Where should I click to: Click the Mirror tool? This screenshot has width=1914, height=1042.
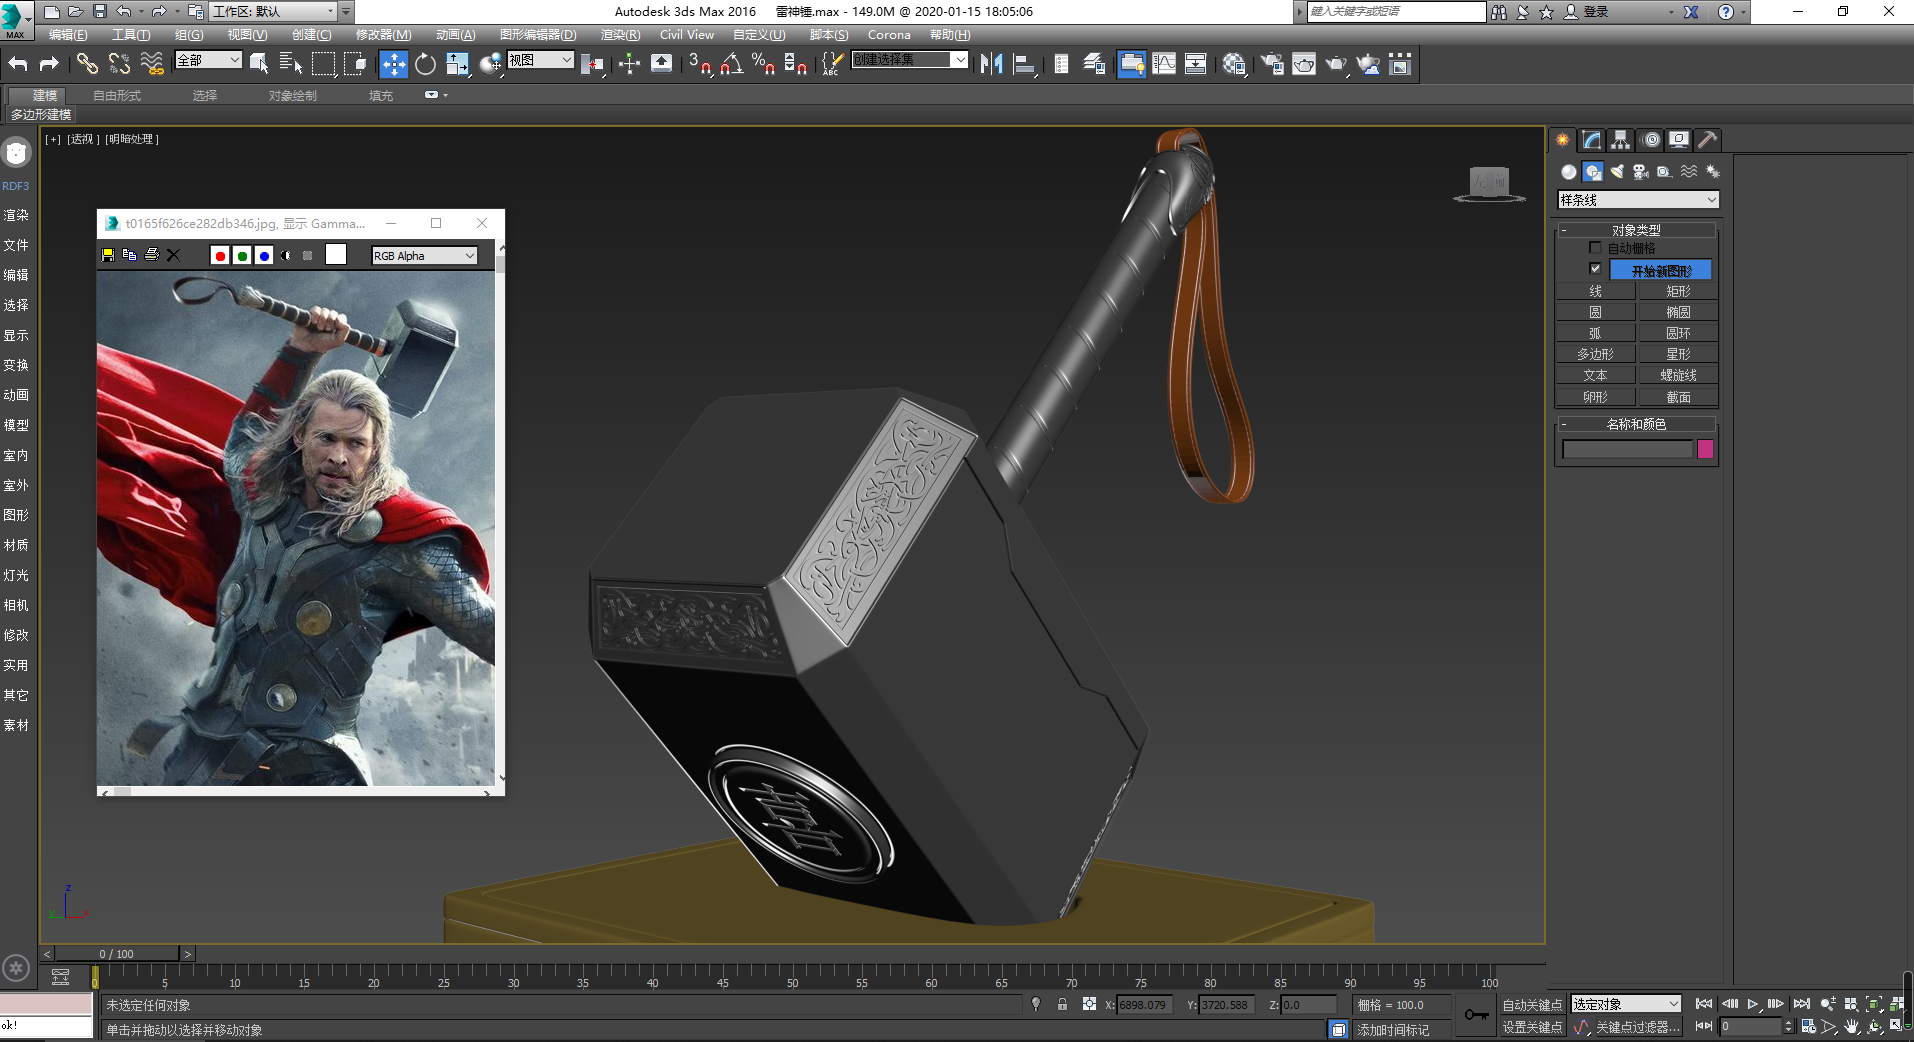click(991, 64)
